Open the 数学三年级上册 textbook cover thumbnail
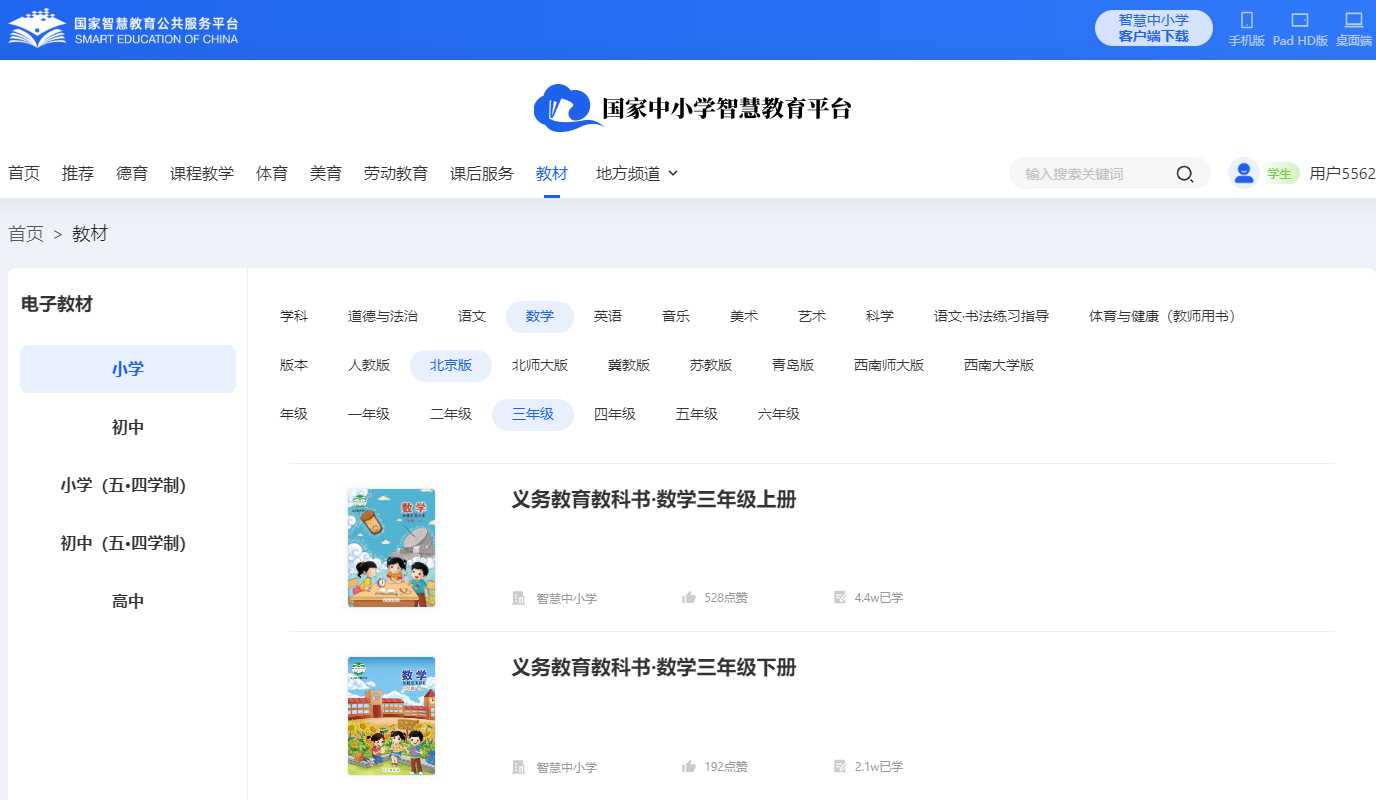The width and height of the screenshot is (1376, 800). pos(391,548)
